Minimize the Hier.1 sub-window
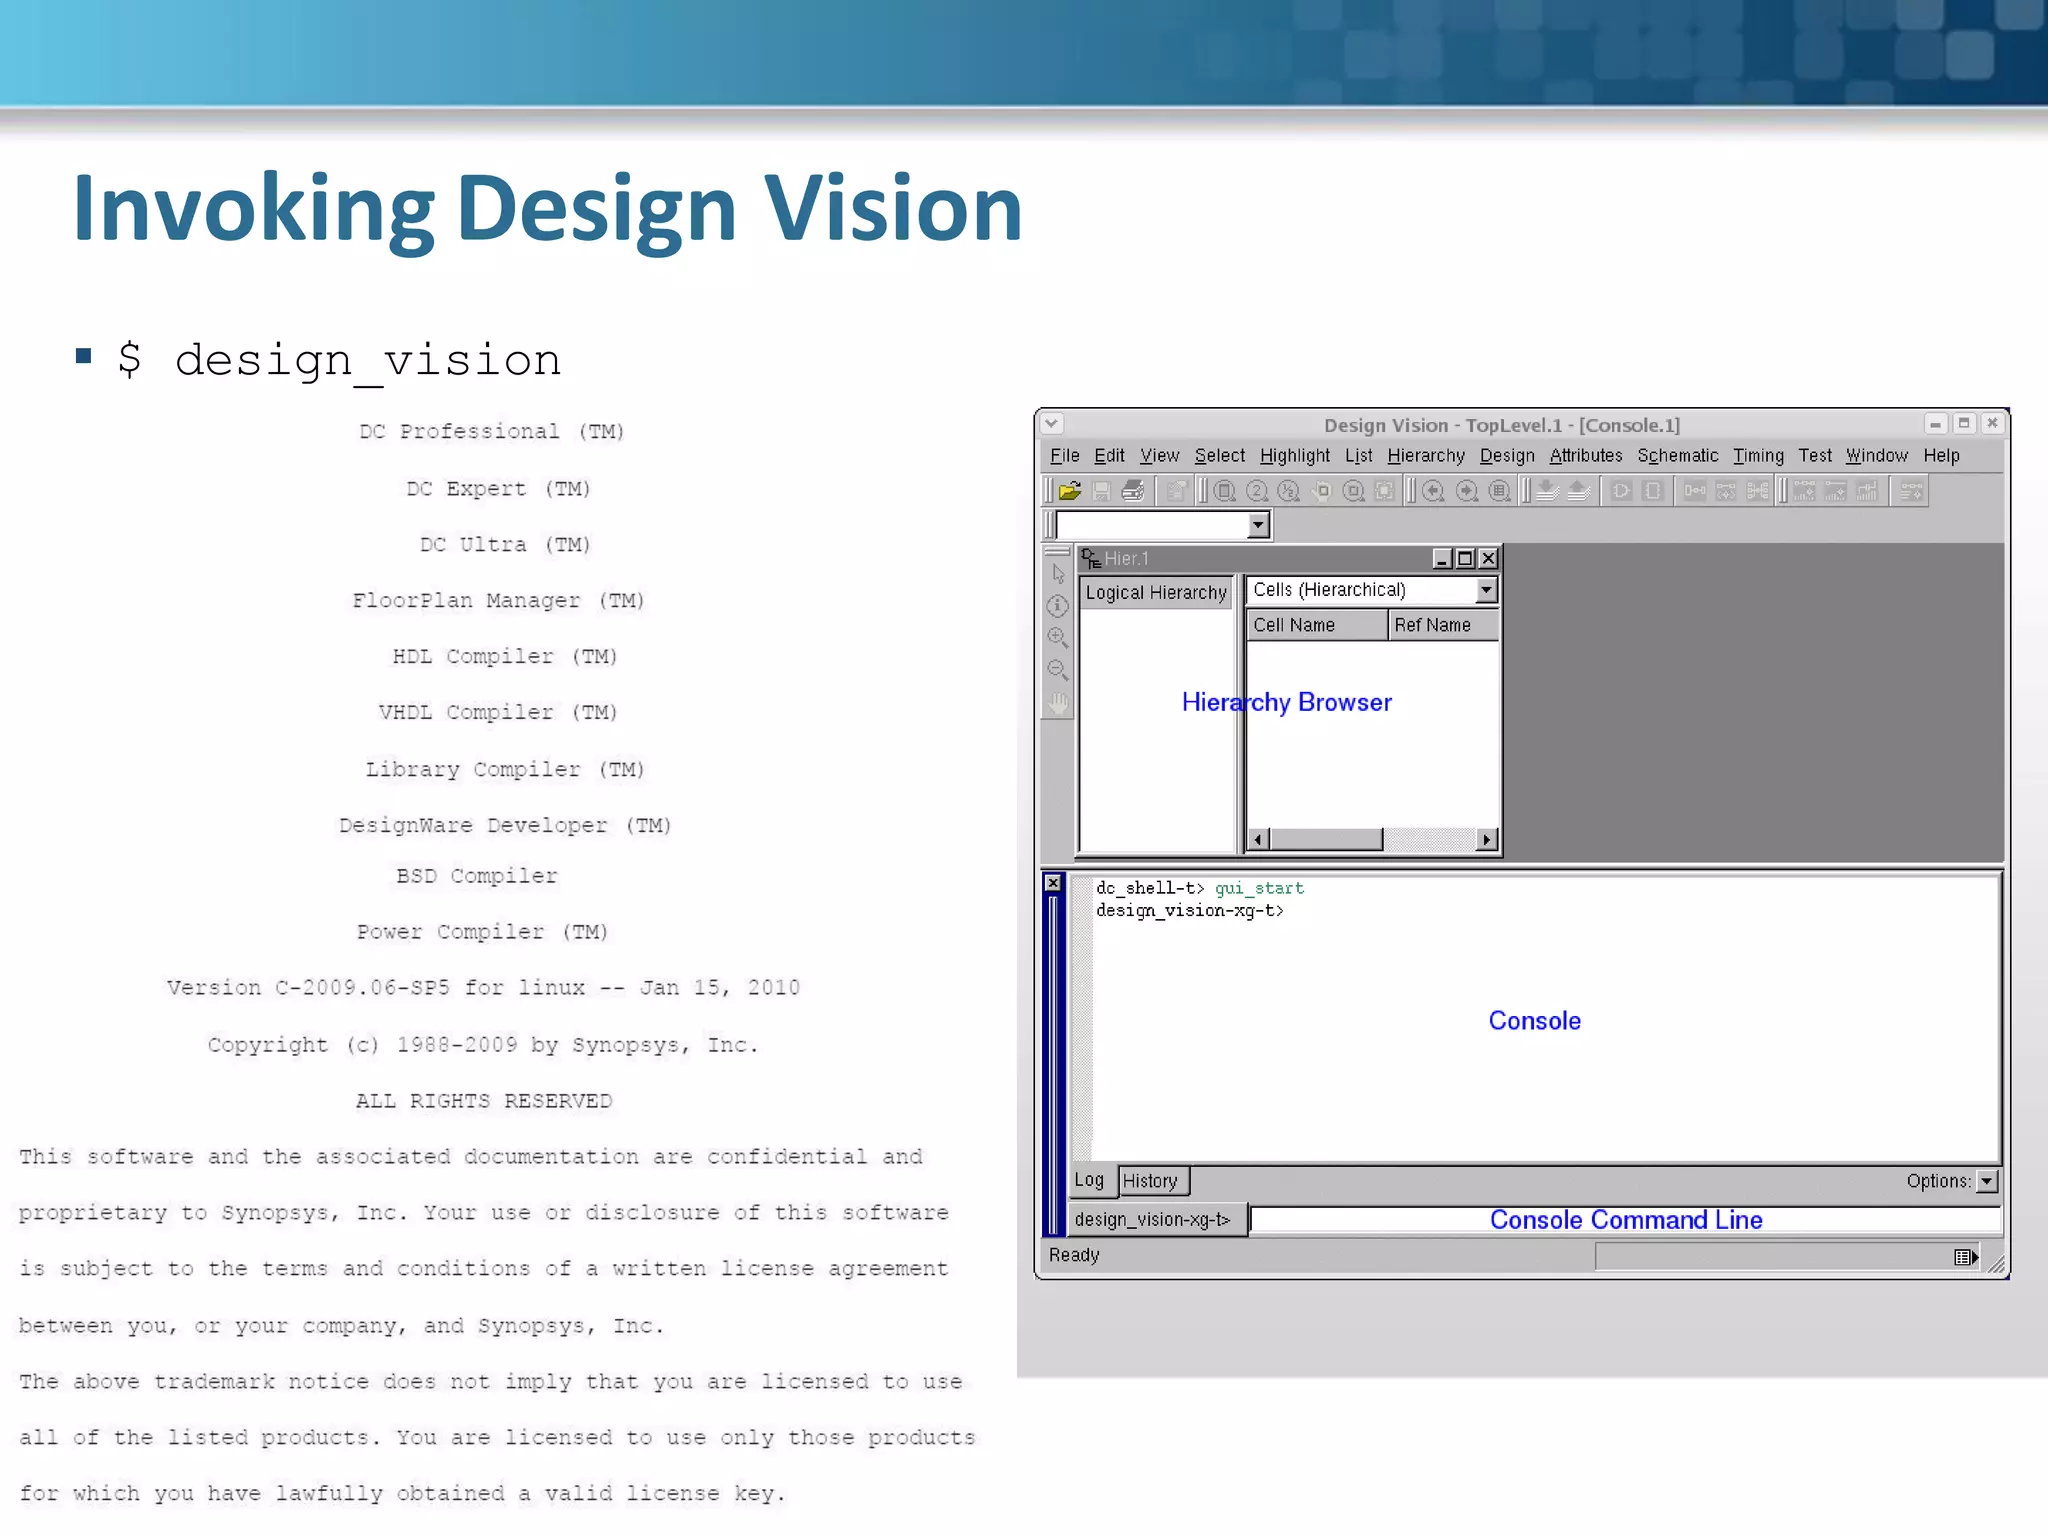 (x=1442, y=559)
